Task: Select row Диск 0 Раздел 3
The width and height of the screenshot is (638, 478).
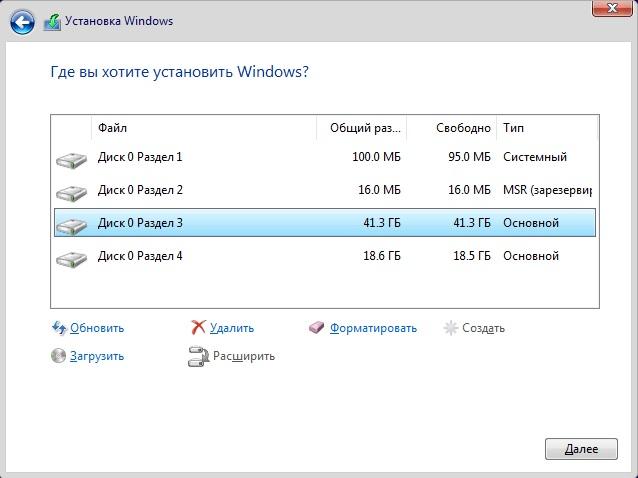Action: 325,223
